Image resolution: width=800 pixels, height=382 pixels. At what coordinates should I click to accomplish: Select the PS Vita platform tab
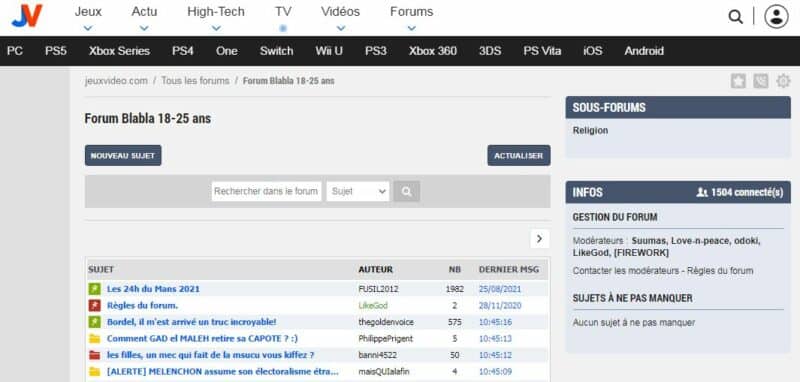point(542,51)
